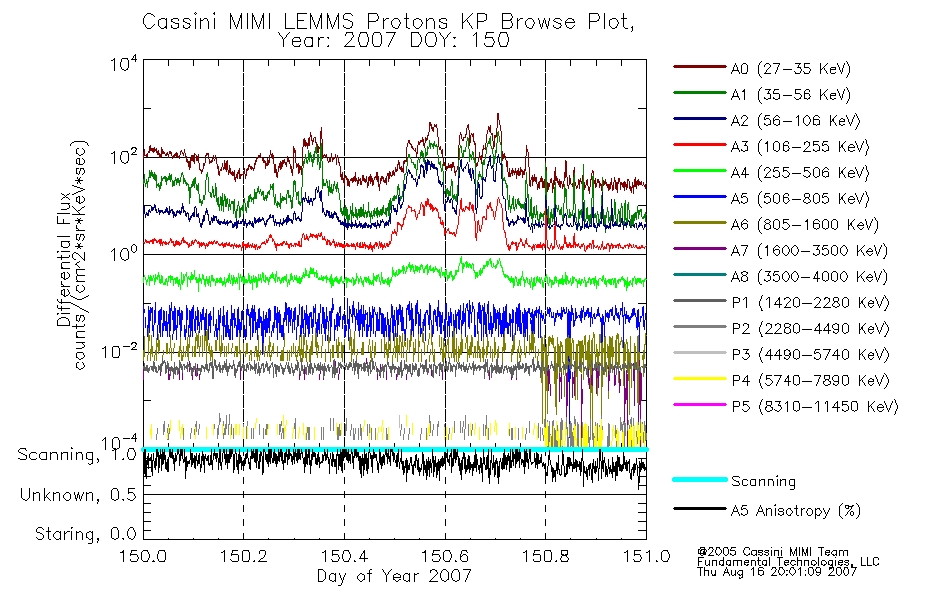Click the navy A2 legend line
950x600 pixels.
pos(699,119)
